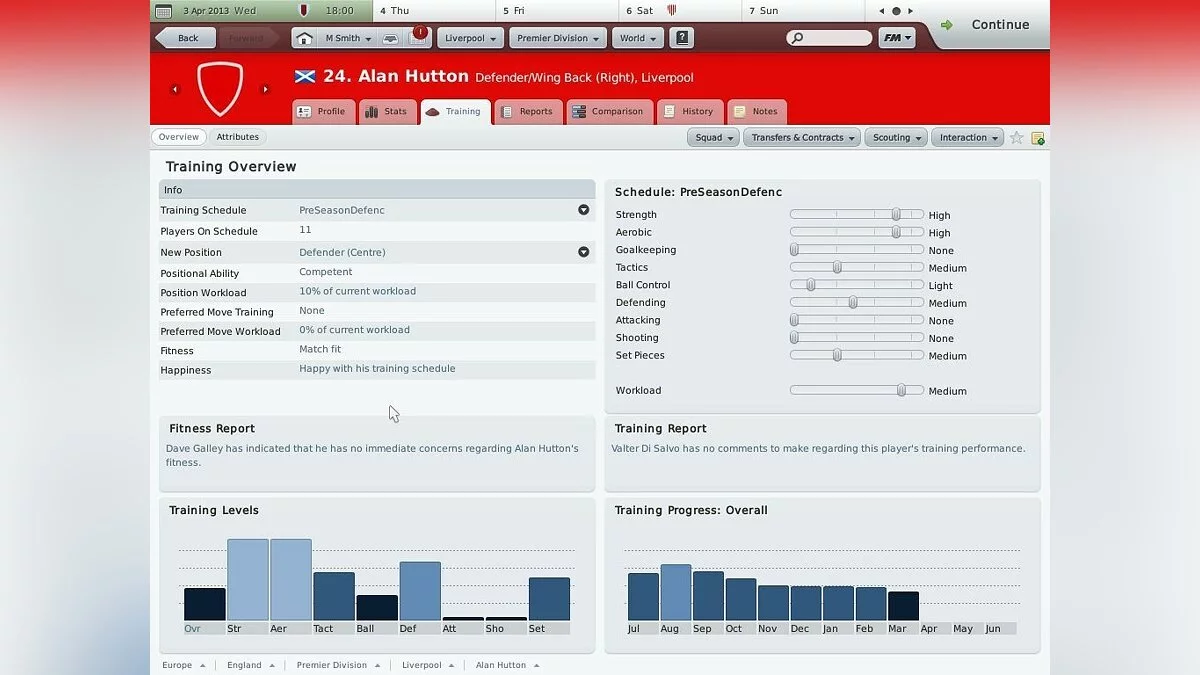The height and width of the screenshot is (675, 1200).
Task: Select the Training tab
Action: tap(455, 112)
